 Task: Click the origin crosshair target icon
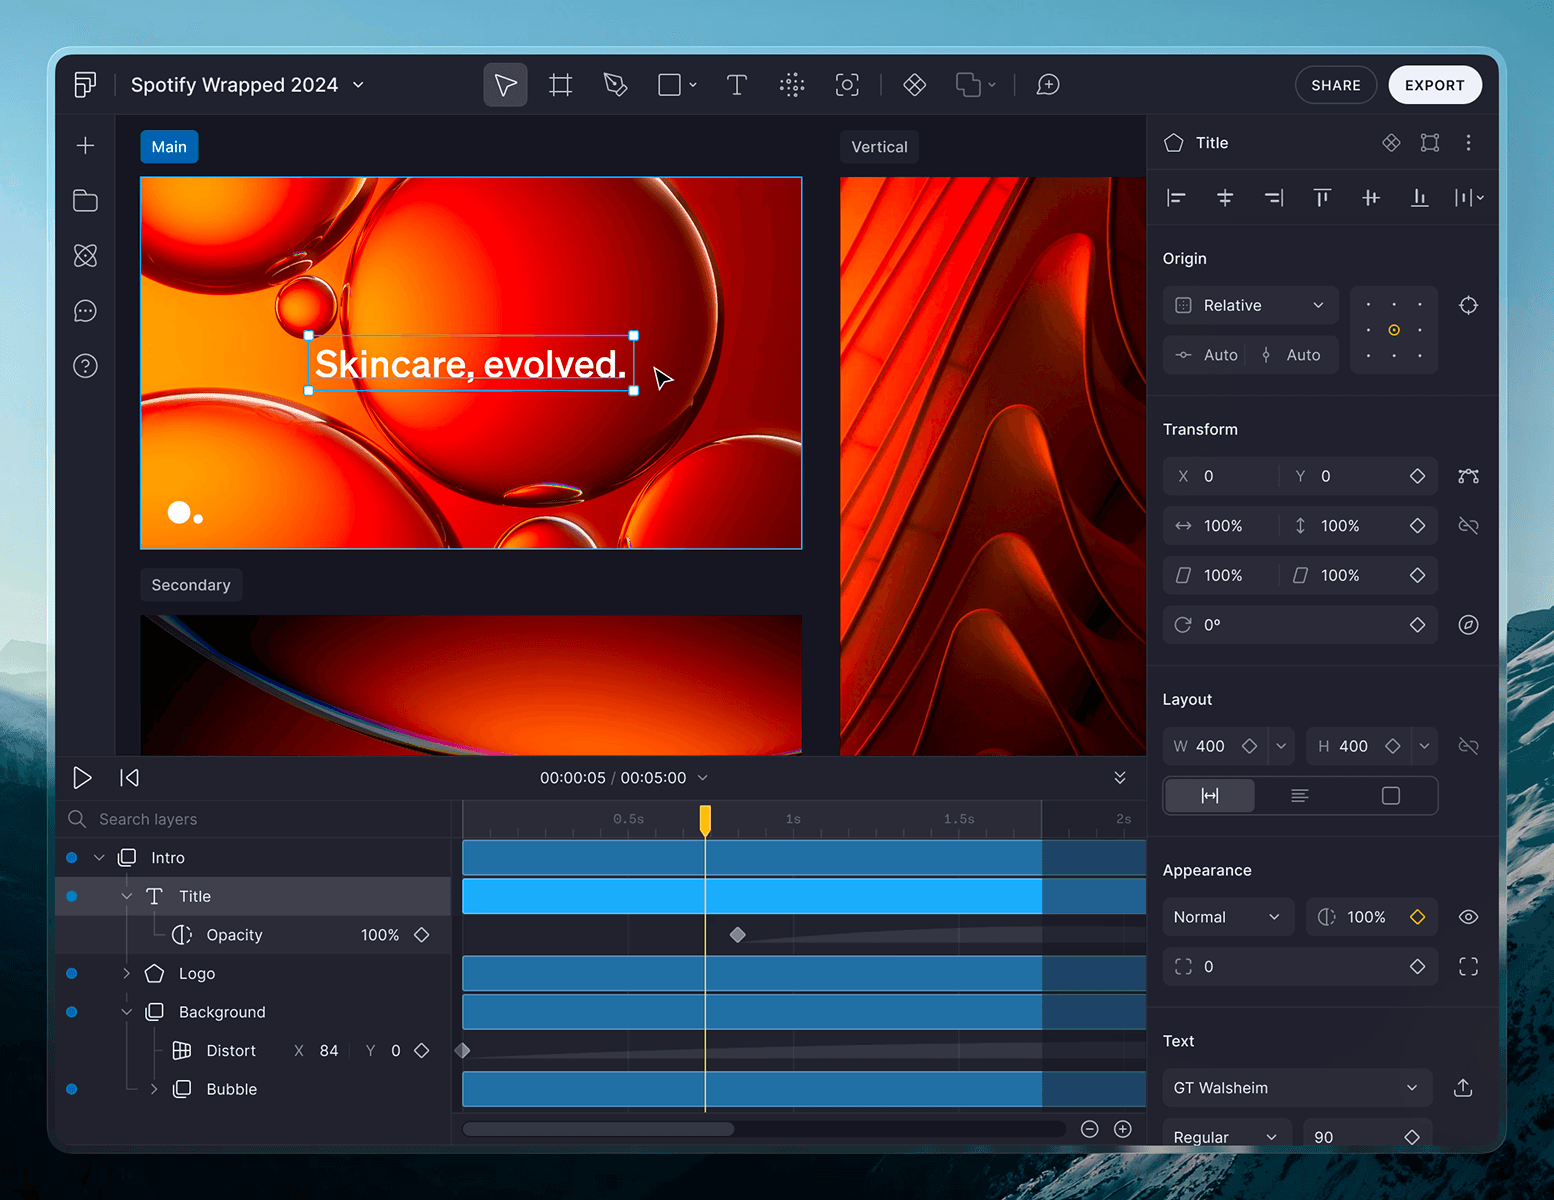point(1468,306)
